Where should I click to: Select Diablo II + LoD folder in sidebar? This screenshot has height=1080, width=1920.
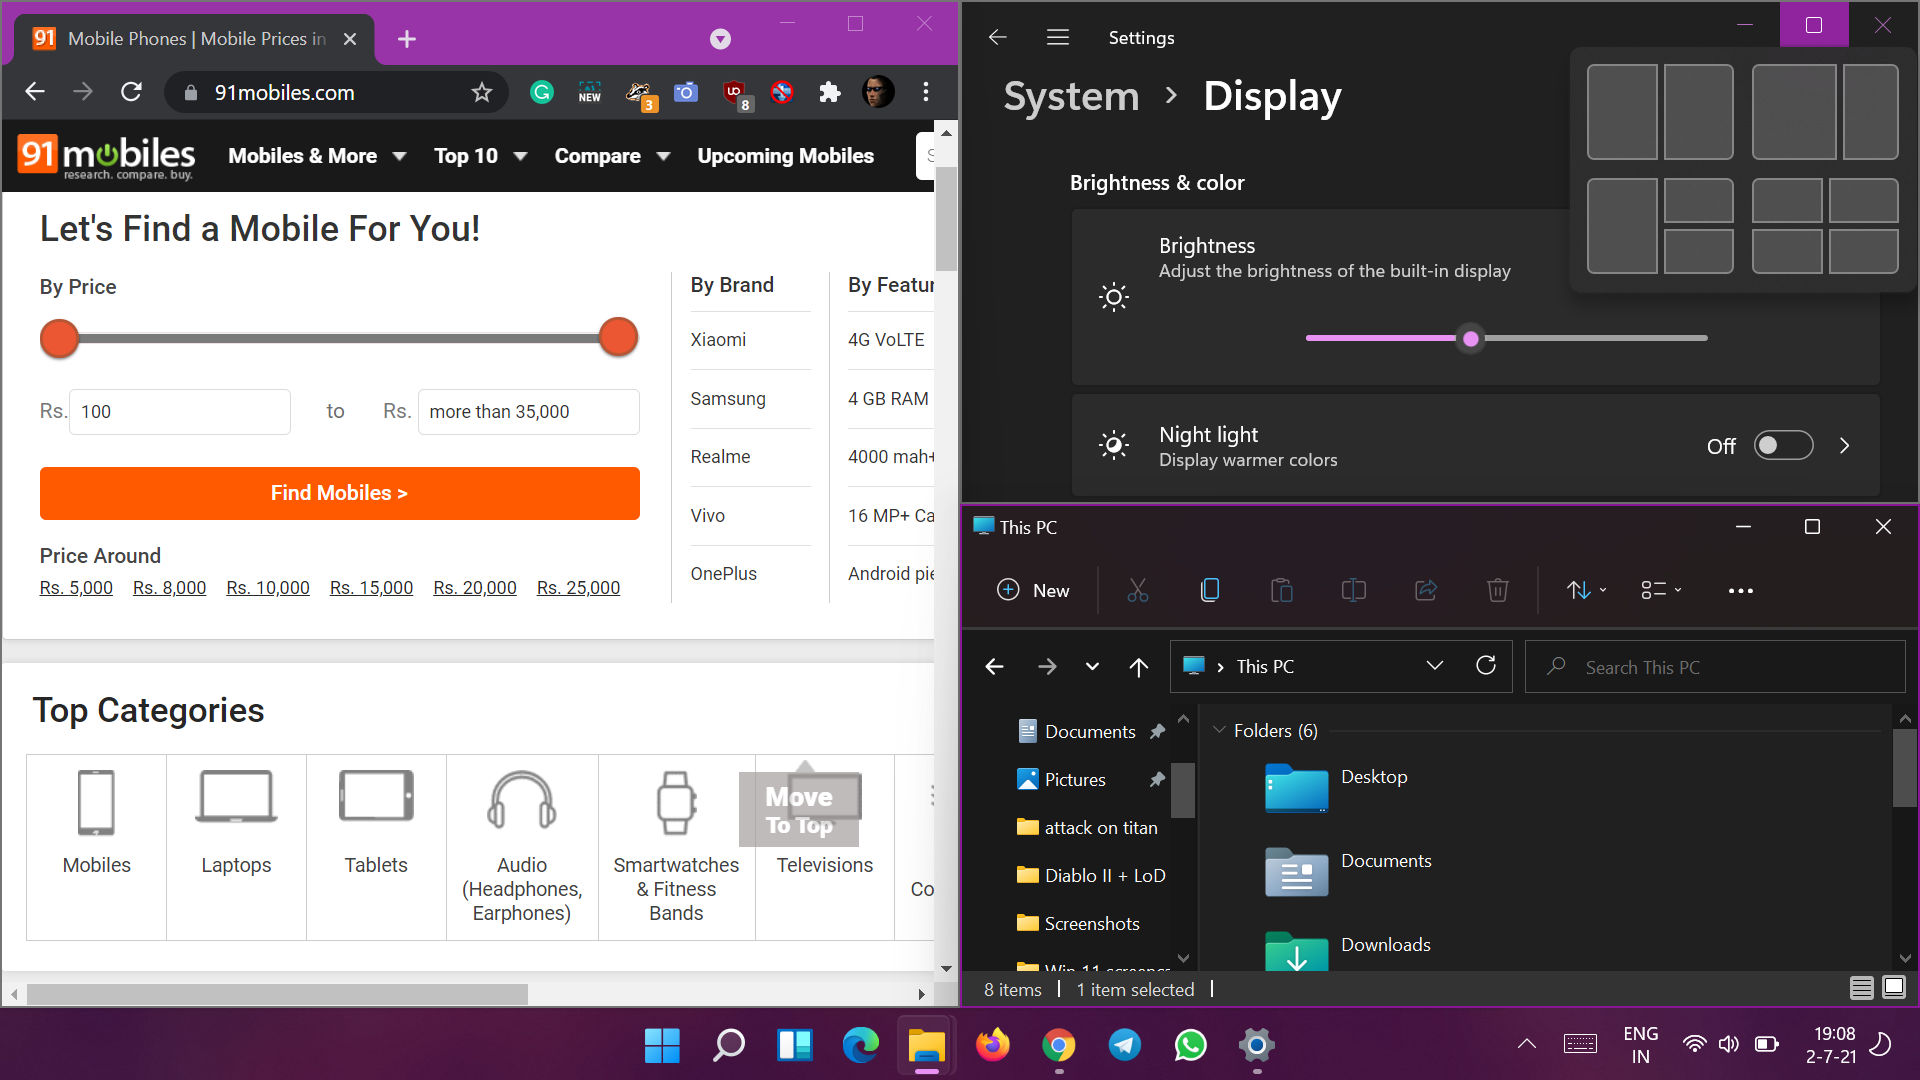coord(1090,876)
